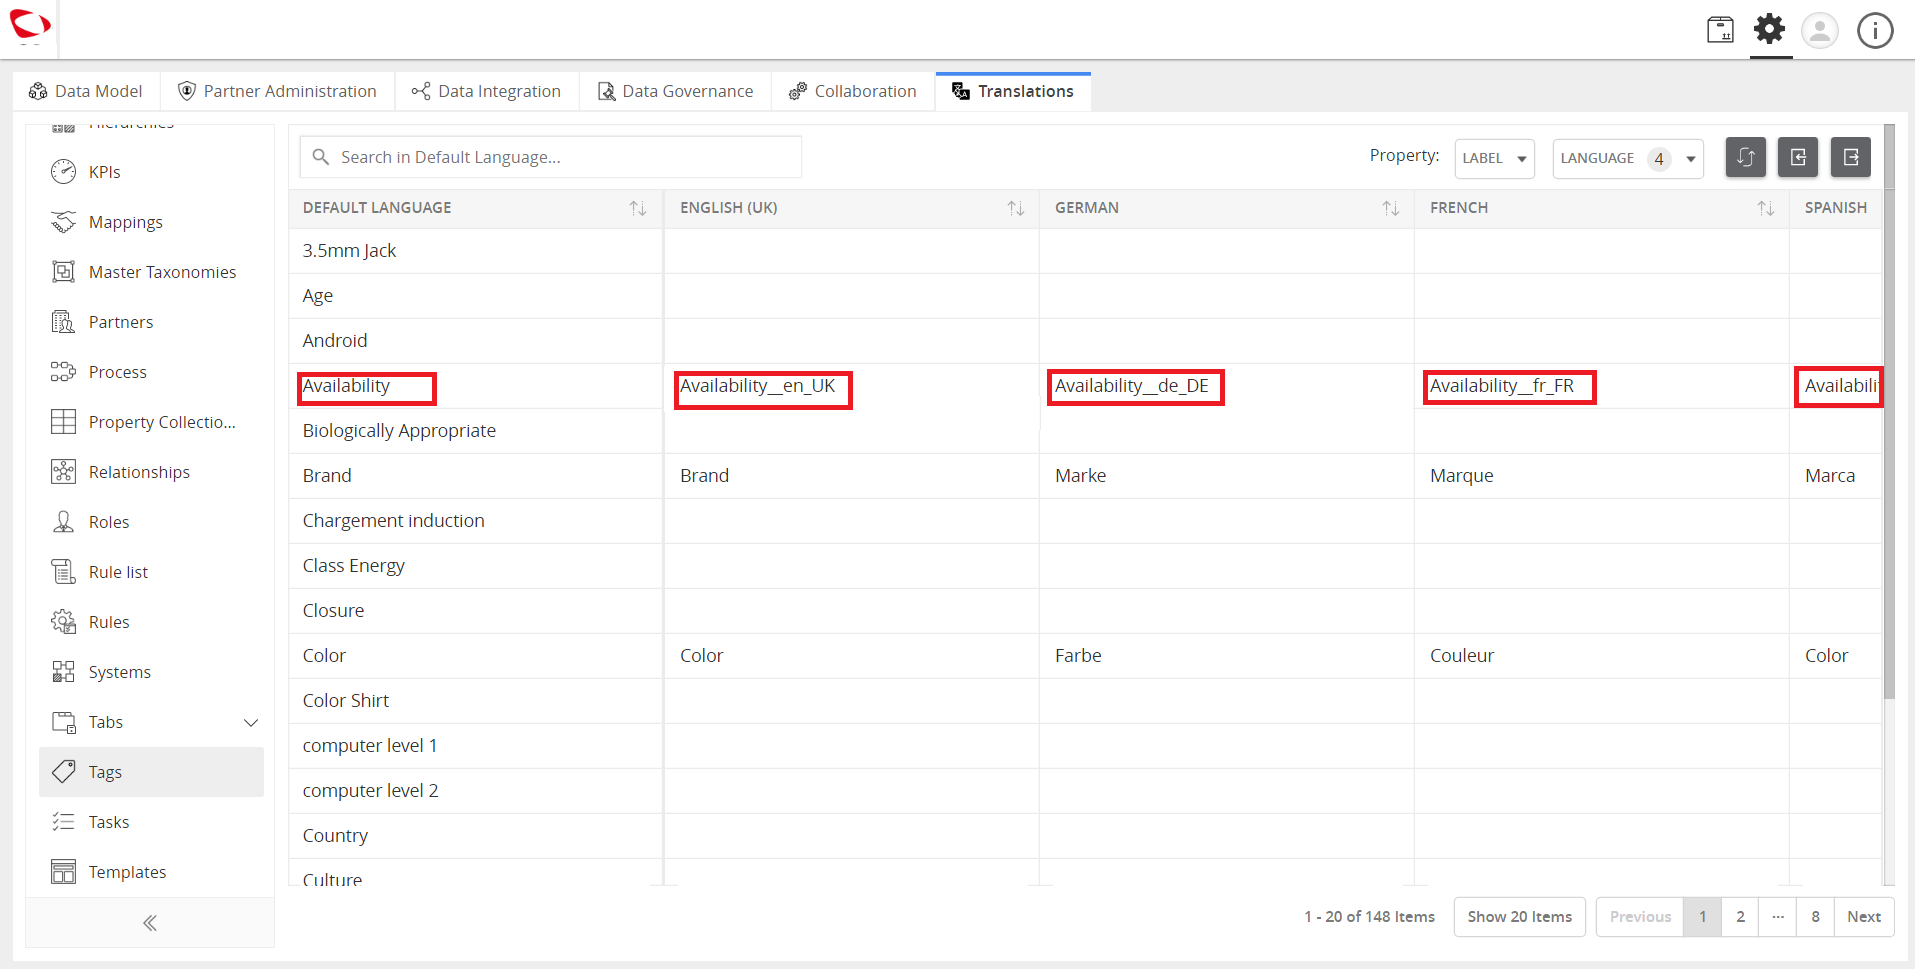Expand the Tabs sidebar section
The height and width of the screenshot is (969, 1915).
251,722
